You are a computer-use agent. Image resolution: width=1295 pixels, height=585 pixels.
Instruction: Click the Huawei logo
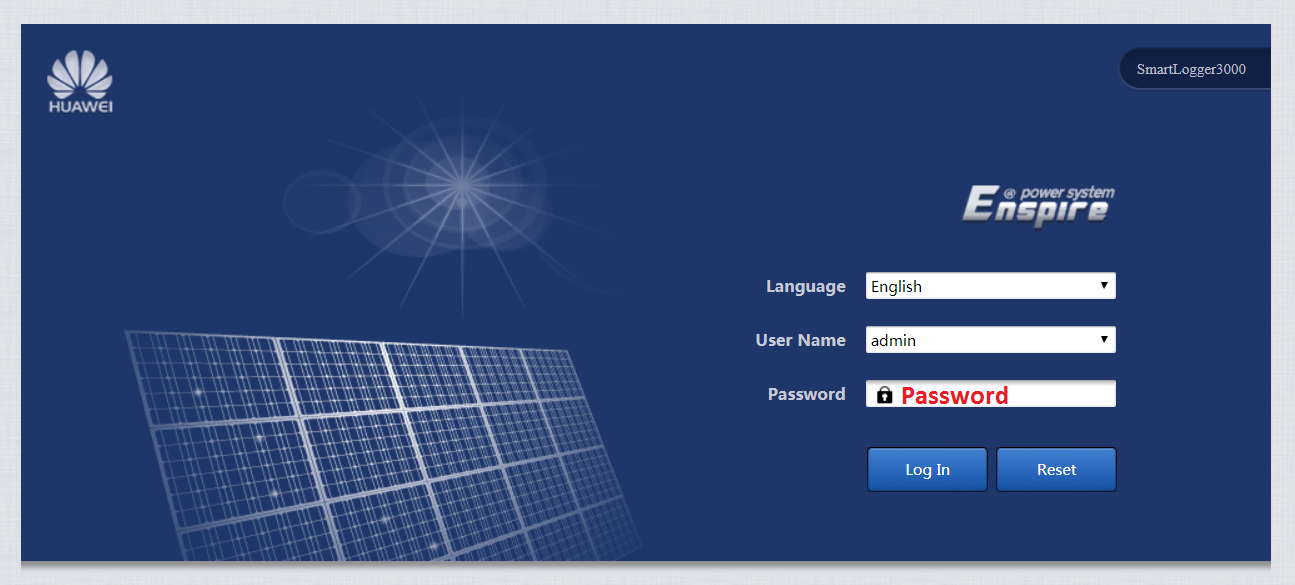click(x=80, y=81)
